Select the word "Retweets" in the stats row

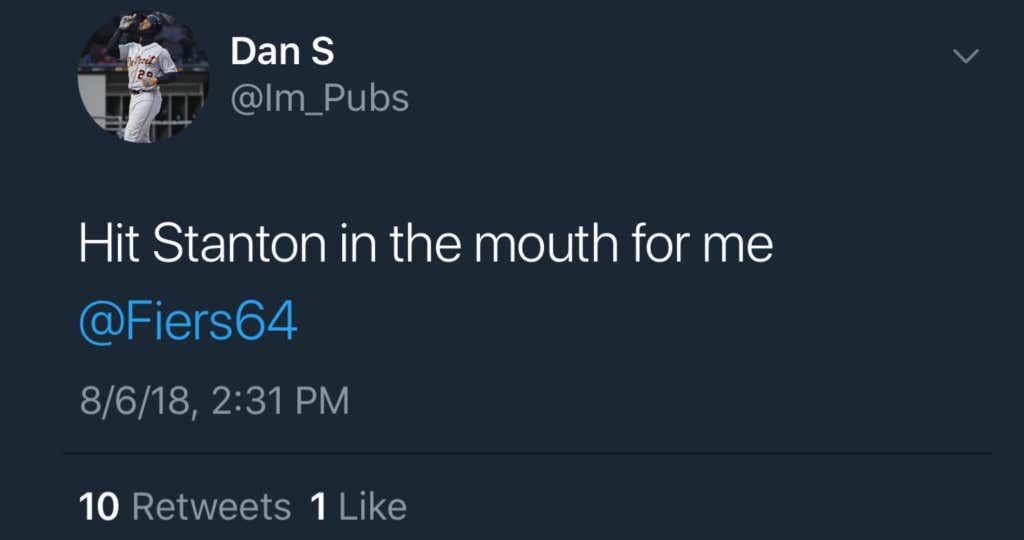[211, 506]
